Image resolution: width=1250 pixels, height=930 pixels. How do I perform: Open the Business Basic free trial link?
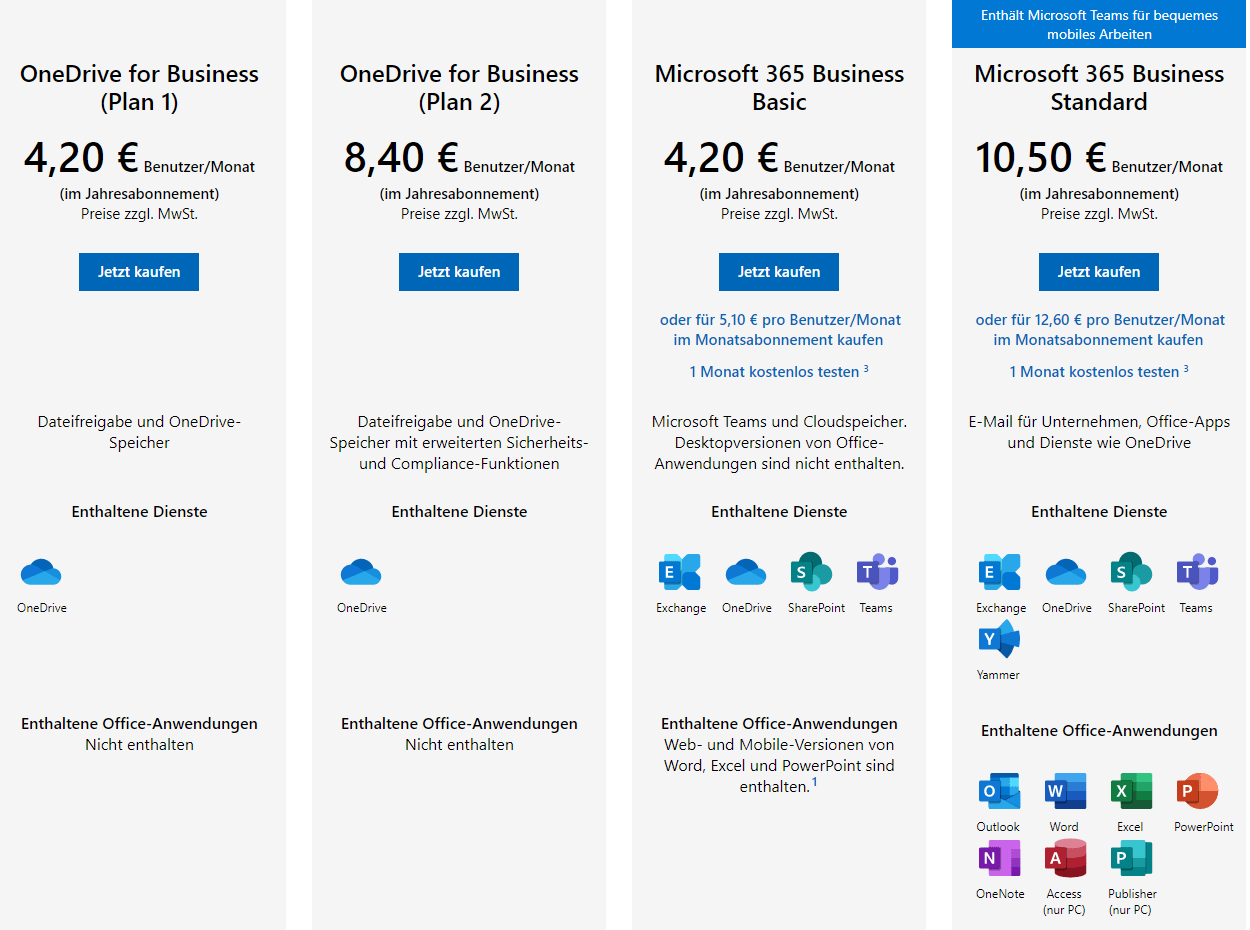(779, 370)
